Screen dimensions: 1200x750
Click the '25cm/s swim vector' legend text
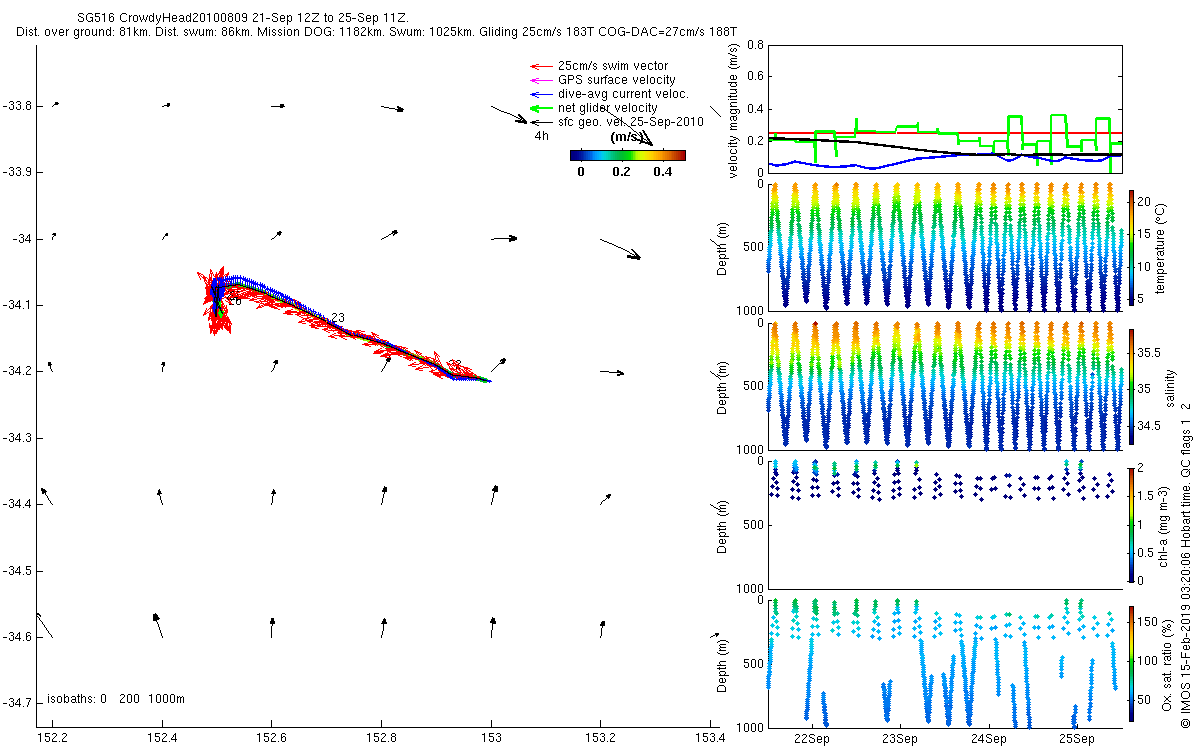[613, 66]
